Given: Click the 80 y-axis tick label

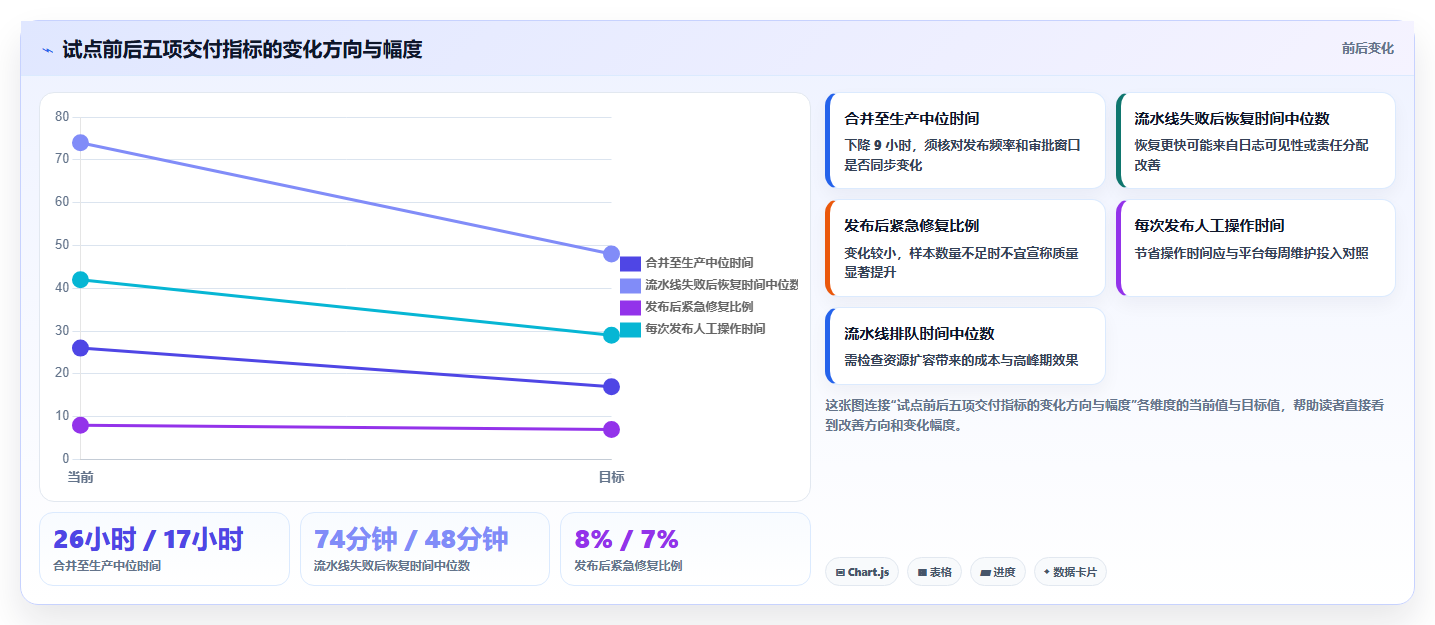Looking at the screenshot, I should coord(62,117).
